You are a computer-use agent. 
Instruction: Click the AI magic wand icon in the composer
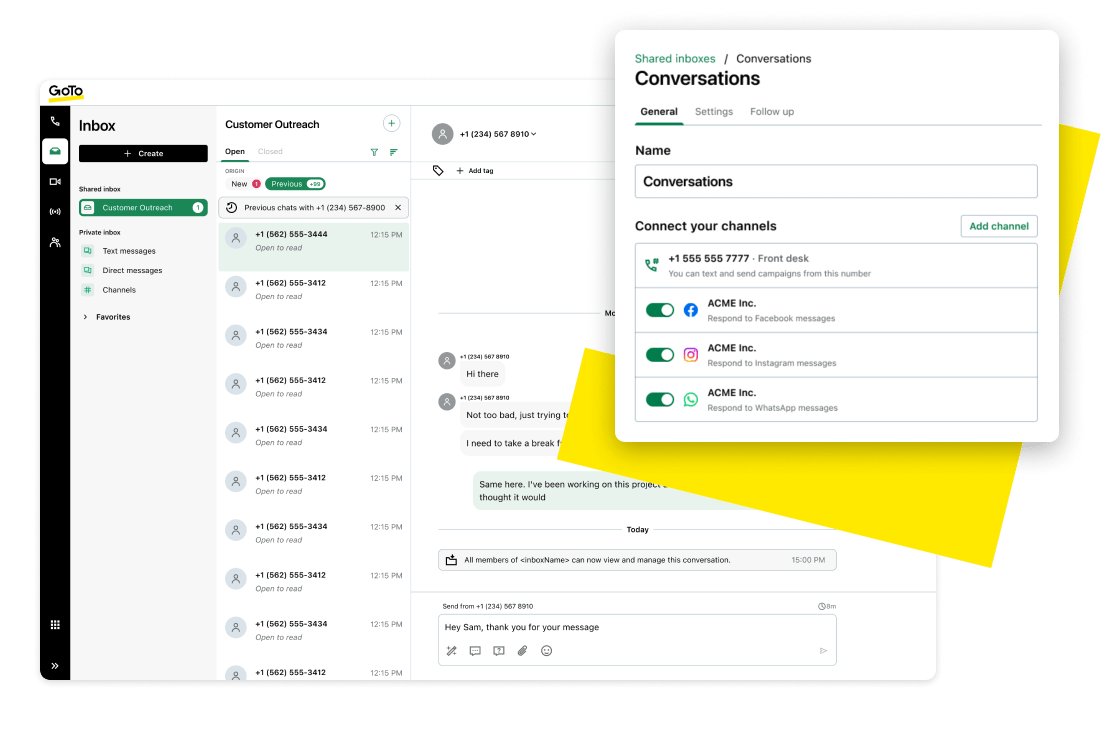[451, 650]
